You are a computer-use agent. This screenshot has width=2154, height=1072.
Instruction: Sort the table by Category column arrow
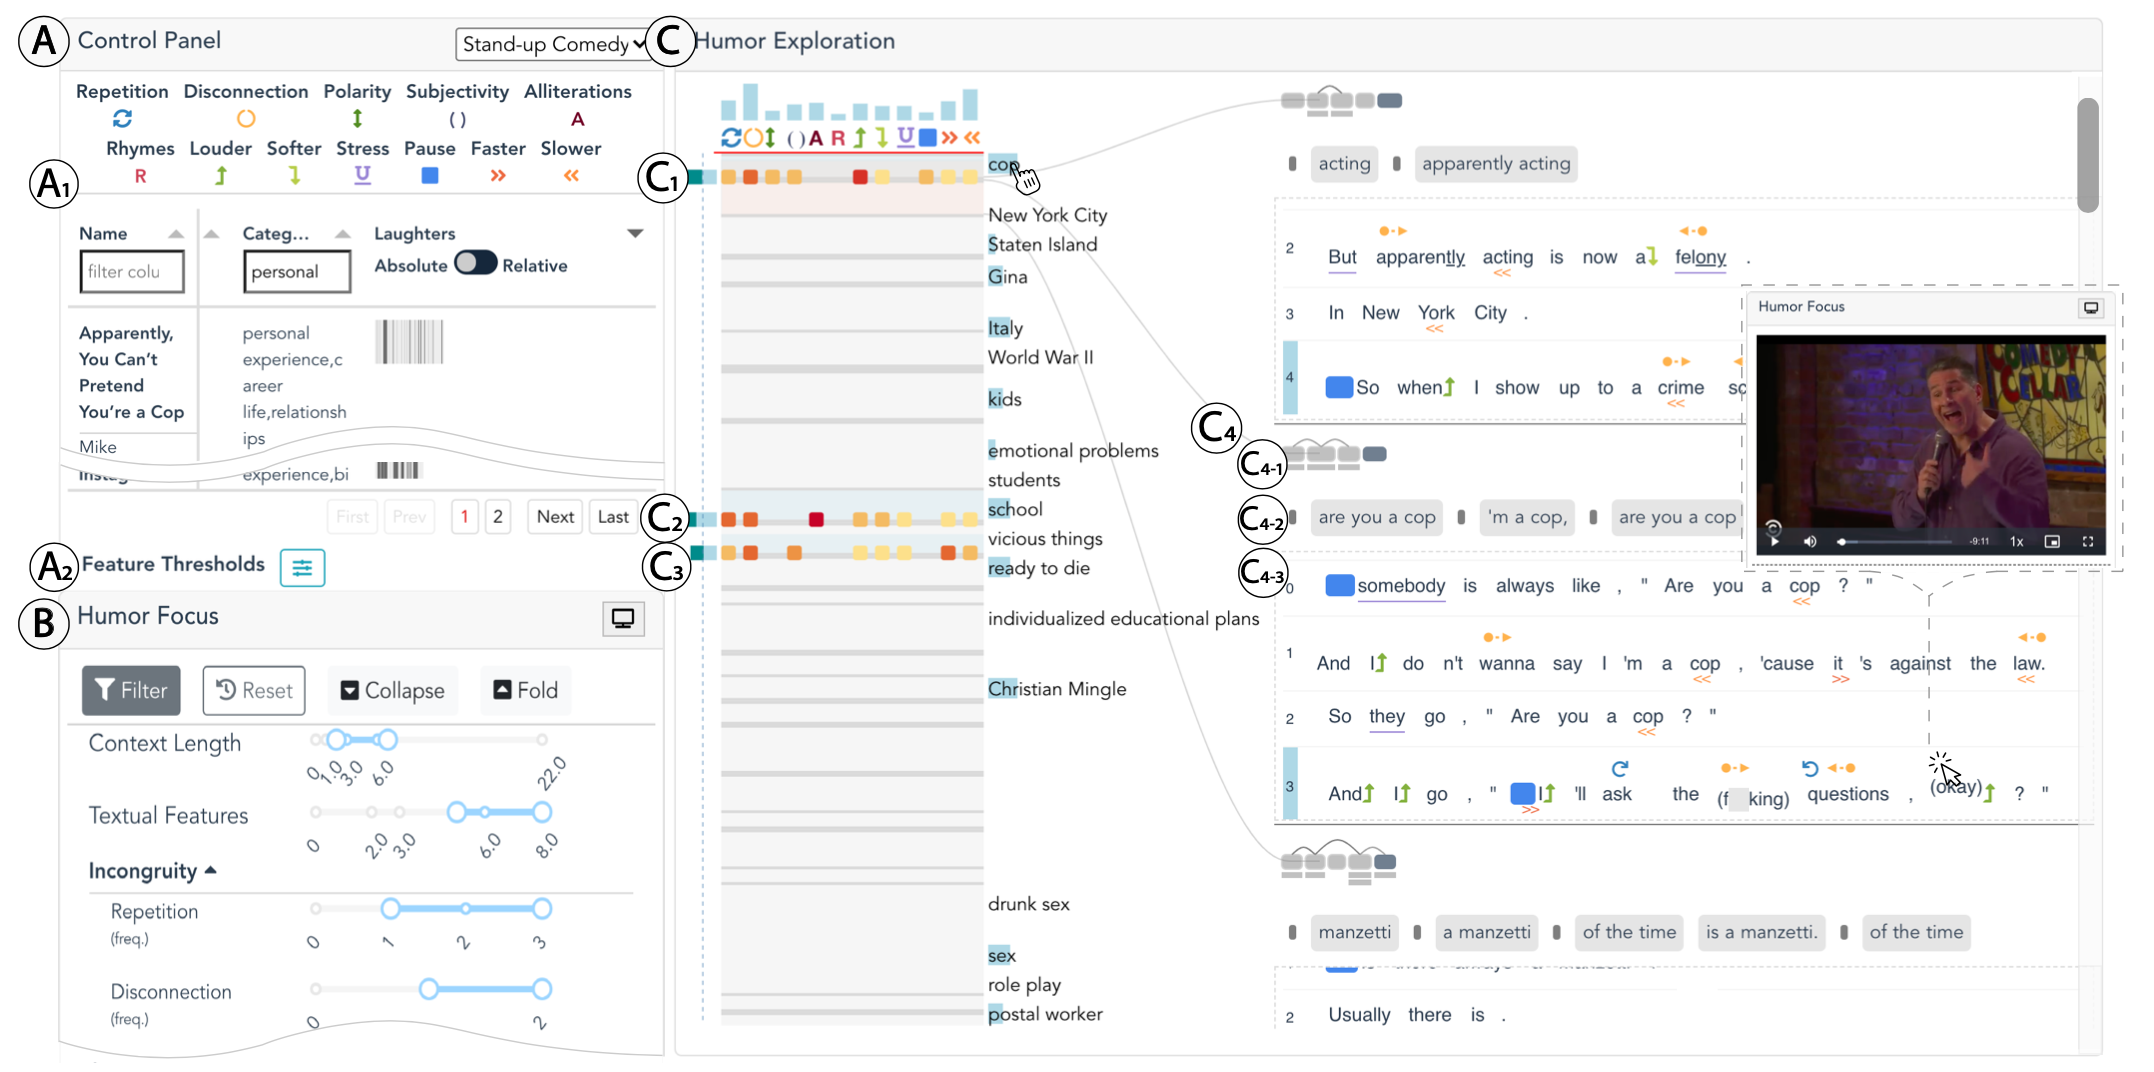point(342,234)
